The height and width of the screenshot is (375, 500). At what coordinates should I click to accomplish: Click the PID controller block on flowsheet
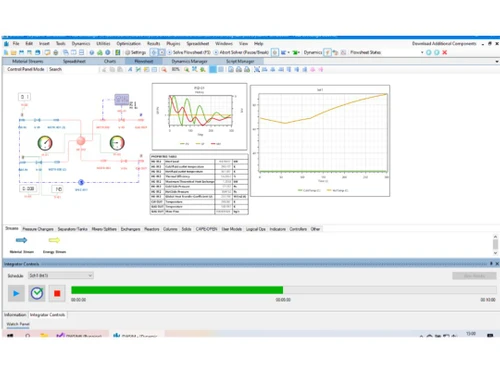(x=122, y=99)
